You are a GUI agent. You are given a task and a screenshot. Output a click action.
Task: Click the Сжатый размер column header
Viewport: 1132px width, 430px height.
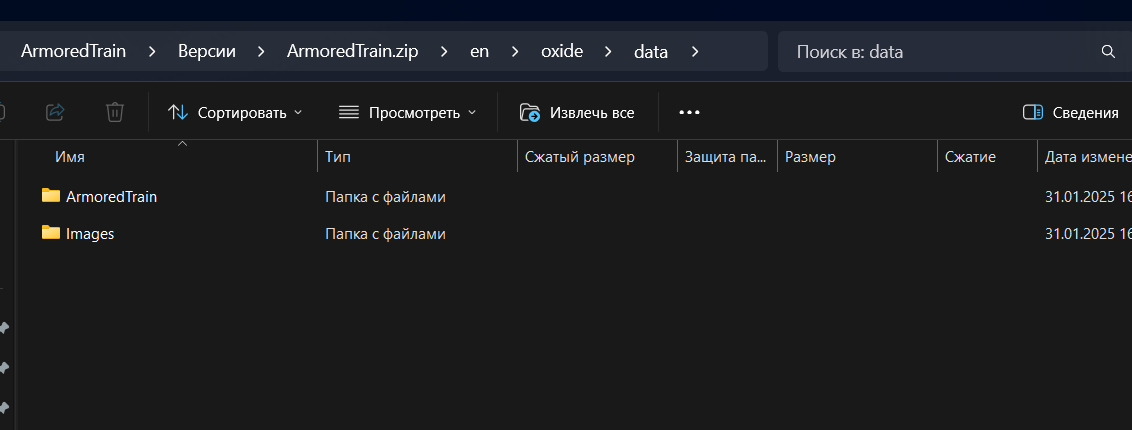(x=580, y=157)
